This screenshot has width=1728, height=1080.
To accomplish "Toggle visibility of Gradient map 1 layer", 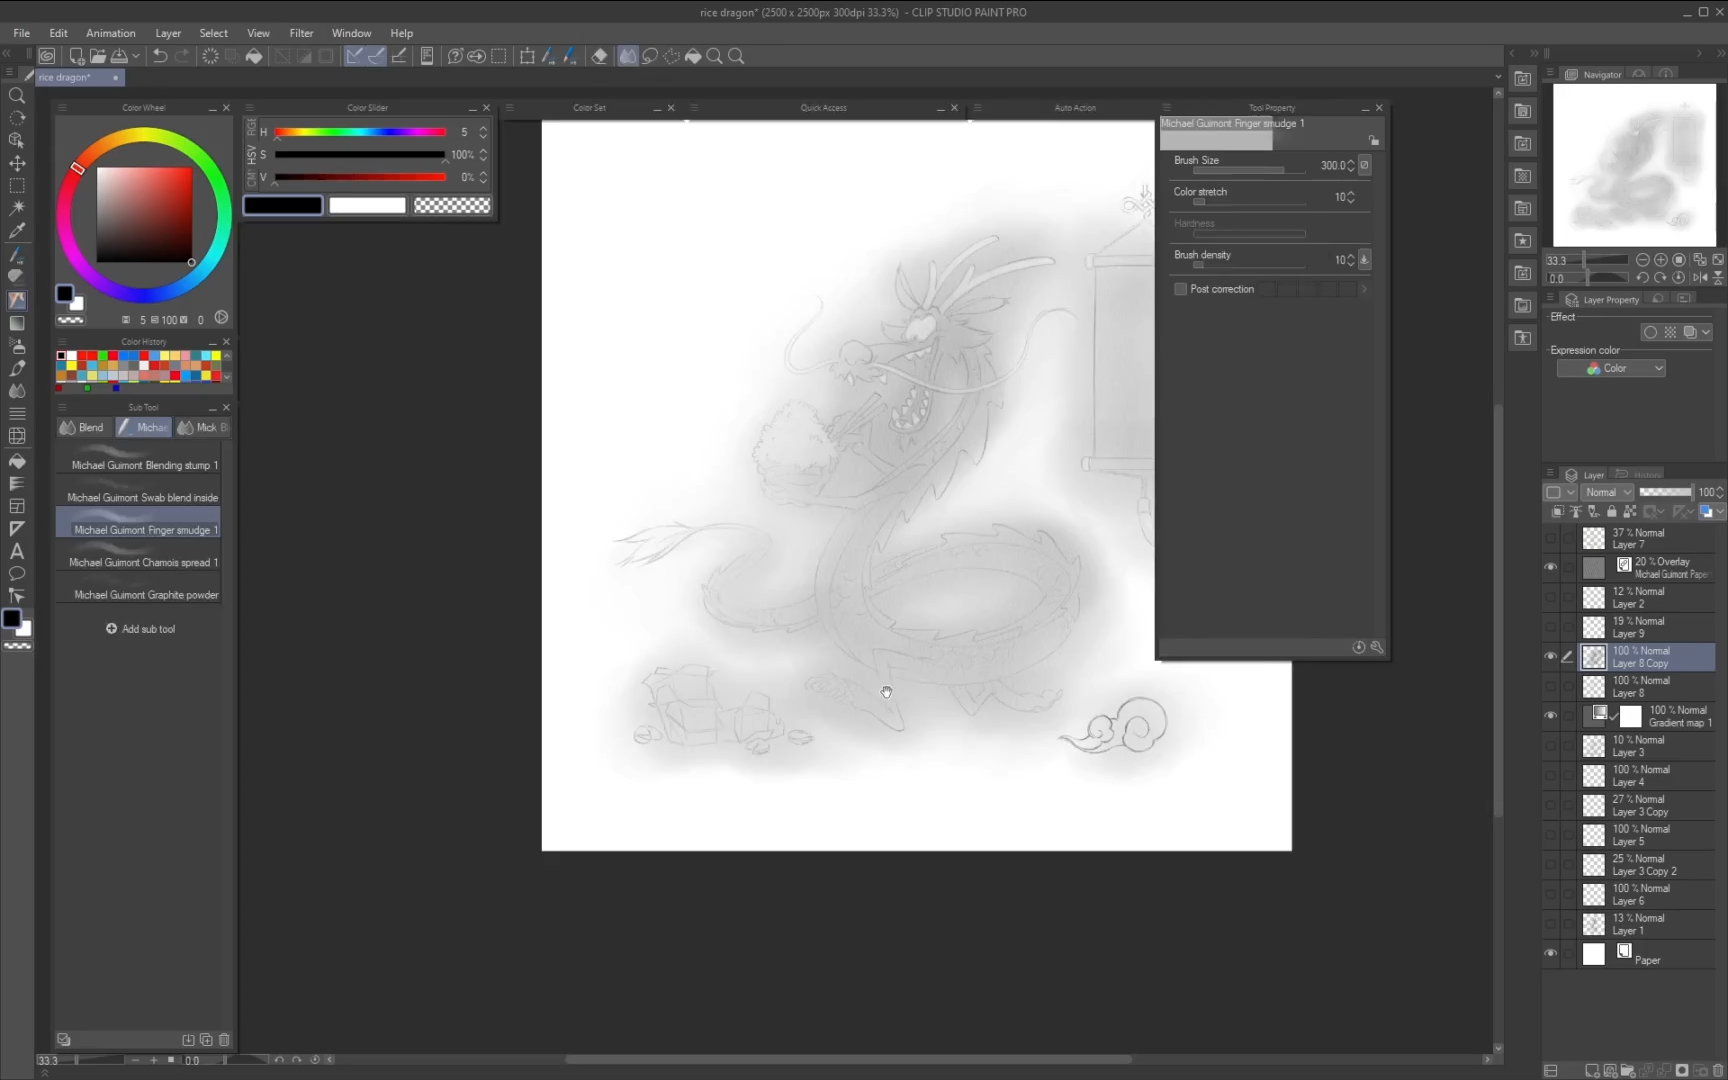I will [x=1550, y=716].
